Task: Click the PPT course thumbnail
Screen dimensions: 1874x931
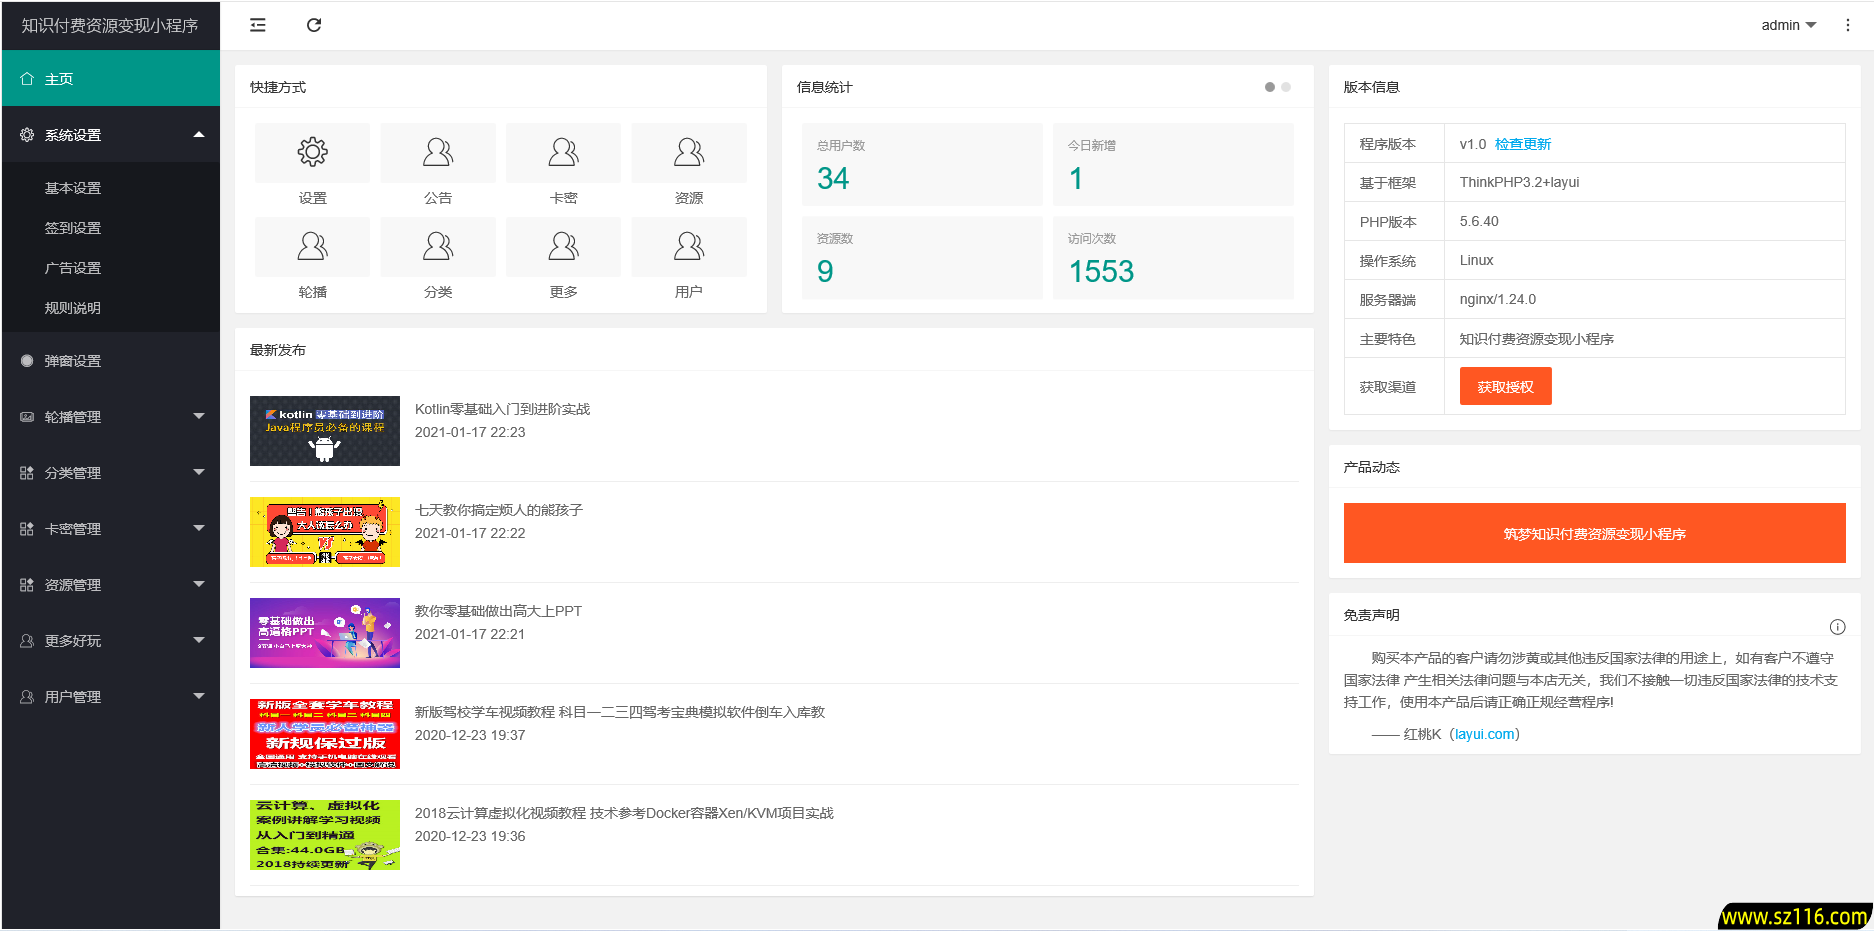Action: (325, 633)
